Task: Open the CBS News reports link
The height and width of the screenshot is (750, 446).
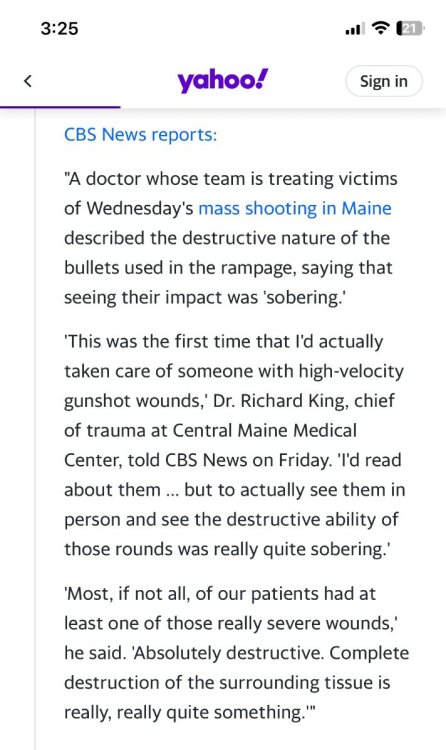Action: (x=141, y=135)
